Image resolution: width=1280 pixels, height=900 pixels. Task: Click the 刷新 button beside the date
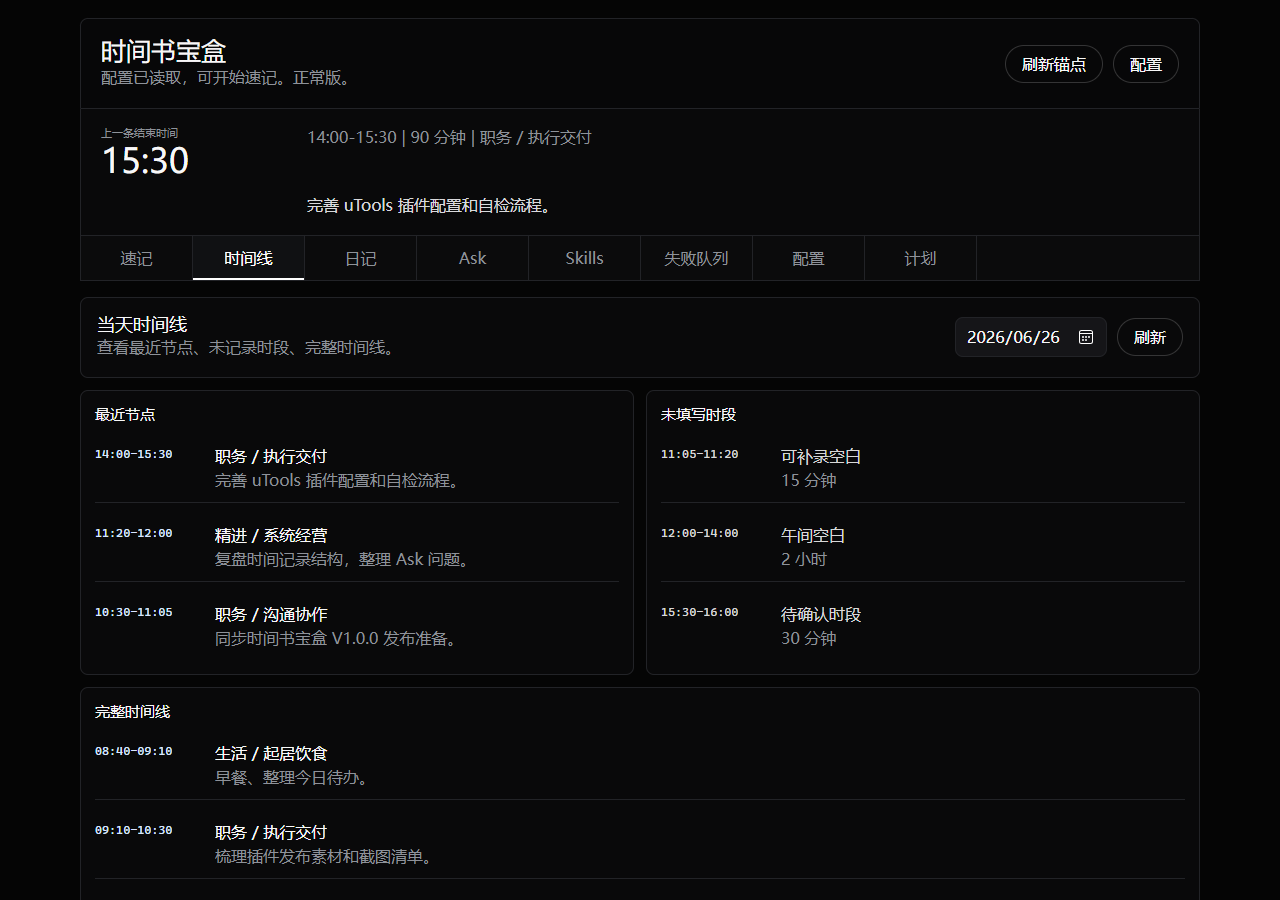(x=1150, y=337)
